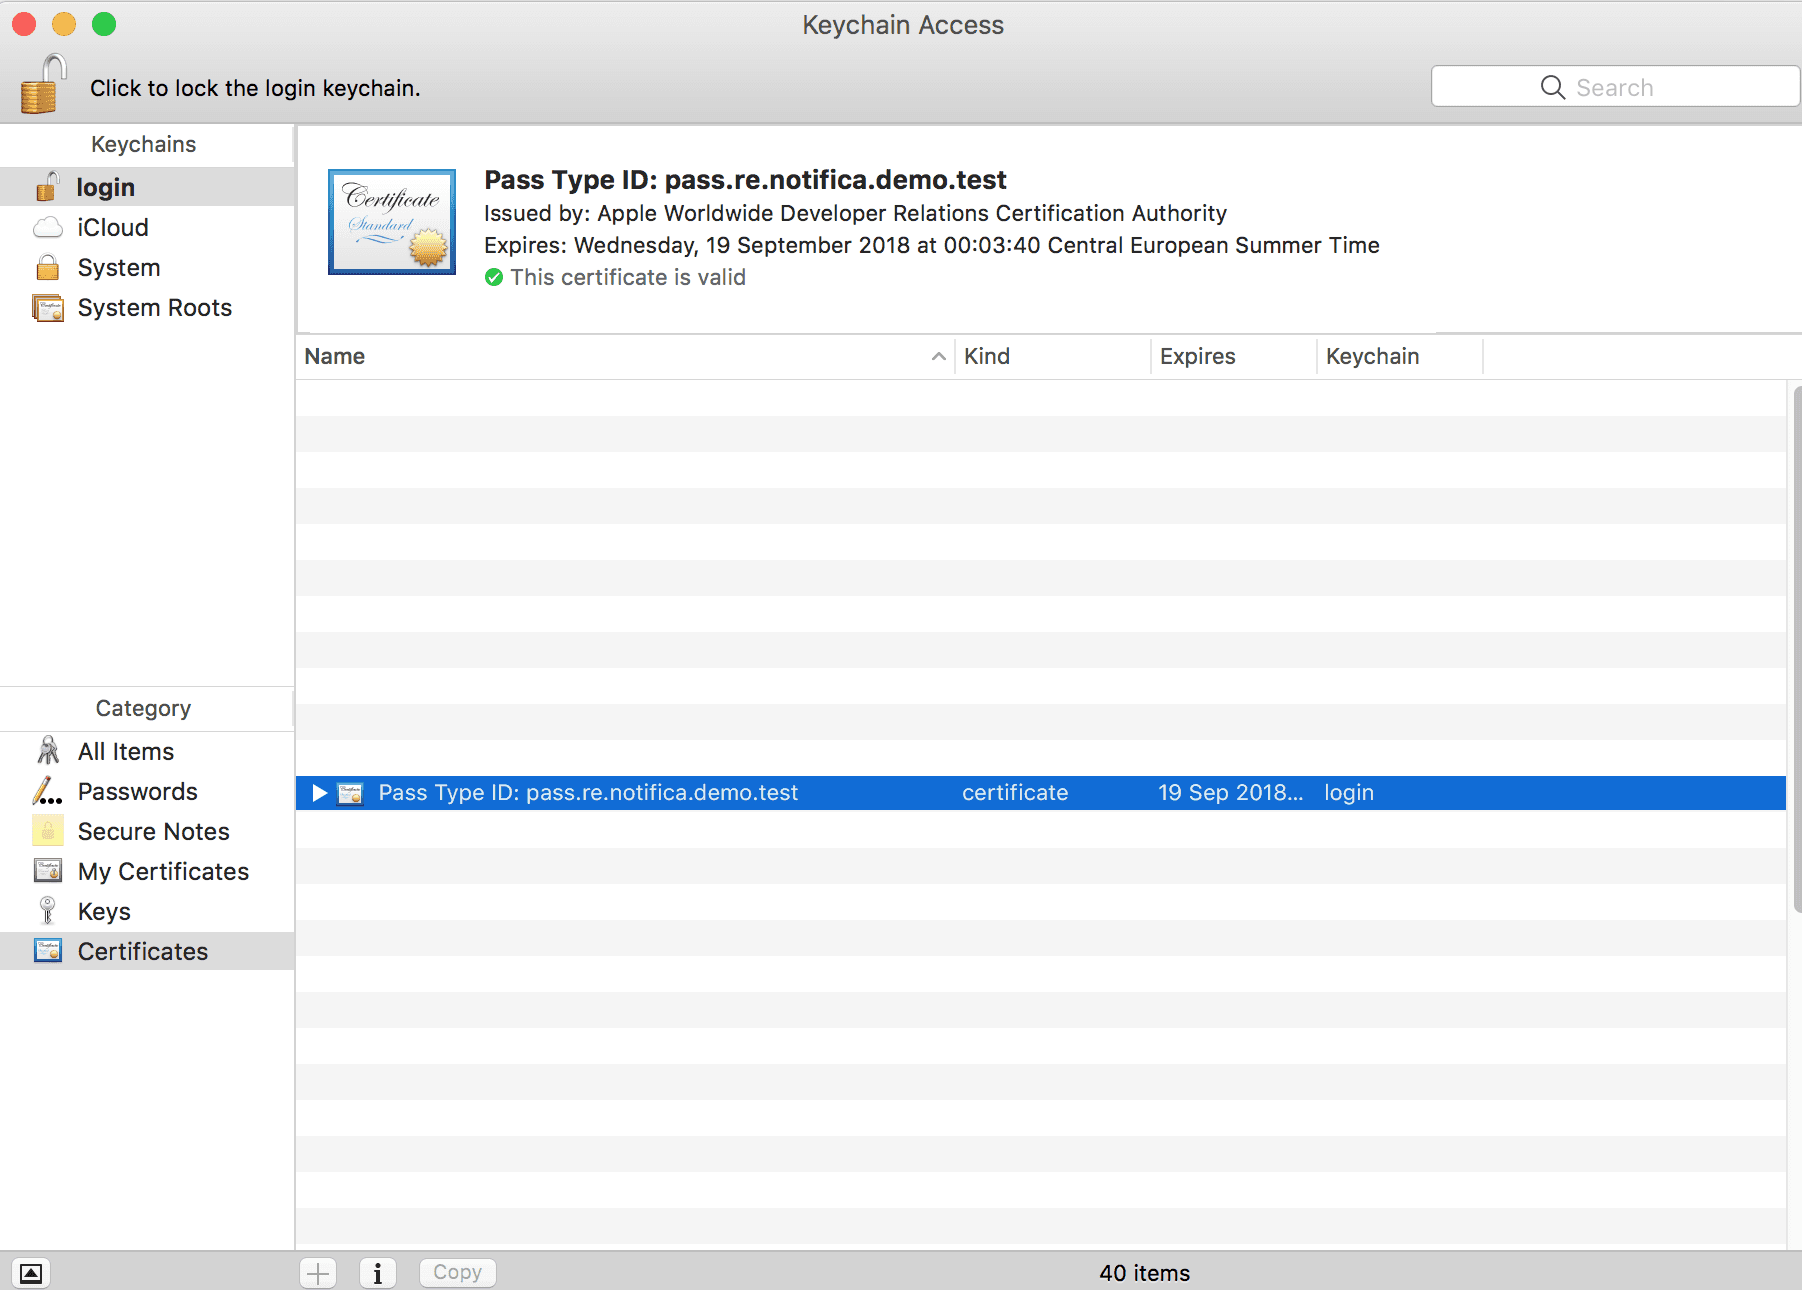Click the 'Click to lock the login keychain.' text
This screenshot has width=1802, height=1290.
click(x=255, y=88)
